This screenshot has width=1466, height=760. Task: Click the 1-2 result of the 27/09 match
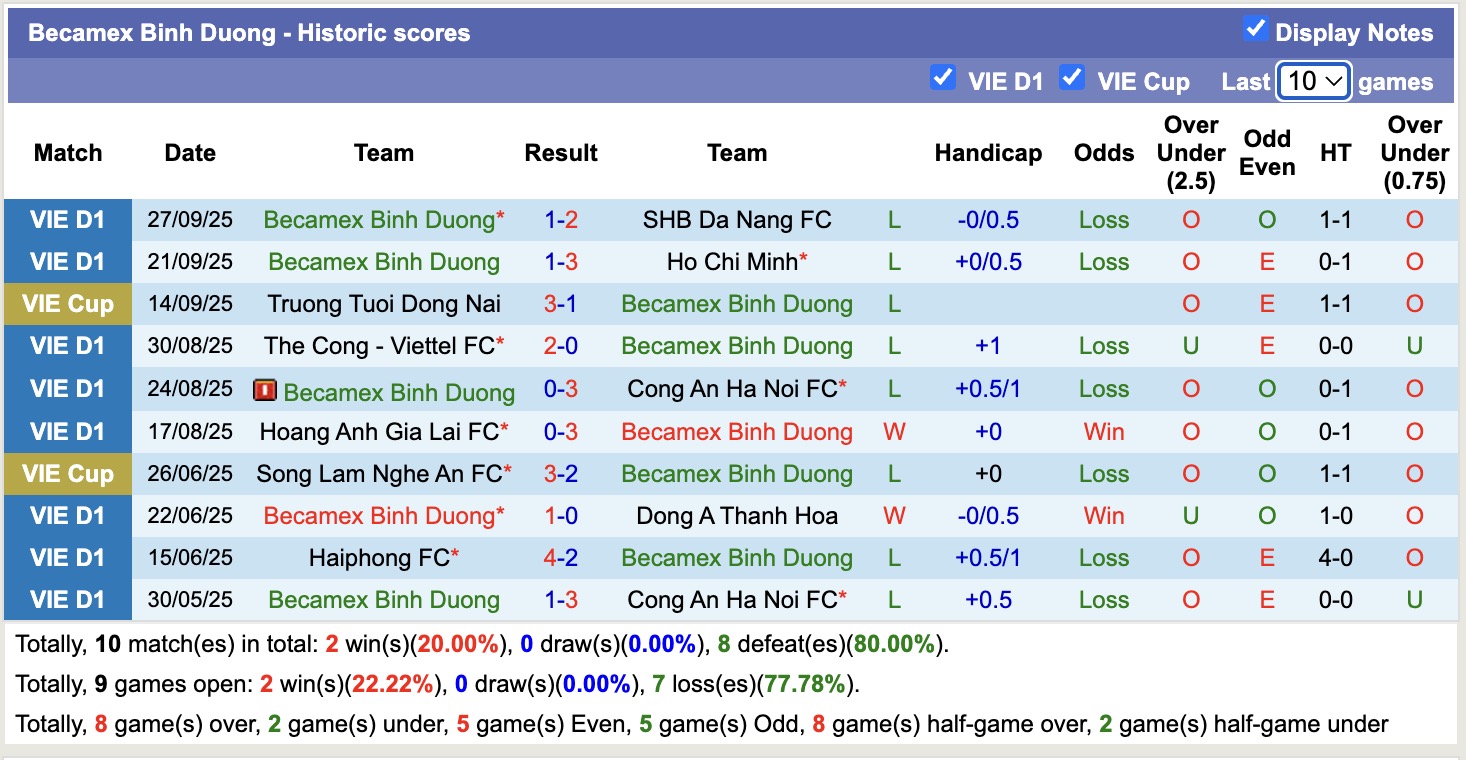[x=561, y=219]
